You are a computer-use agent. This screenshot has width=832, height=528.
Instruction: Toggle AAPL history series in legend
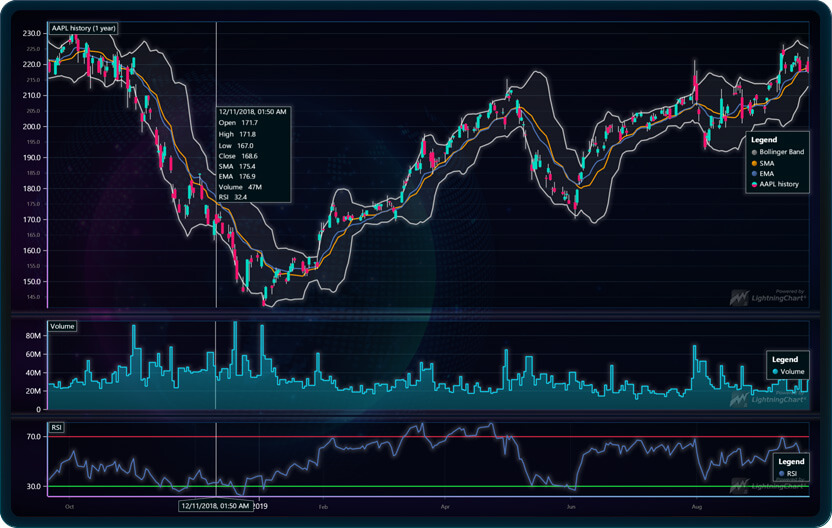[775, 184]
